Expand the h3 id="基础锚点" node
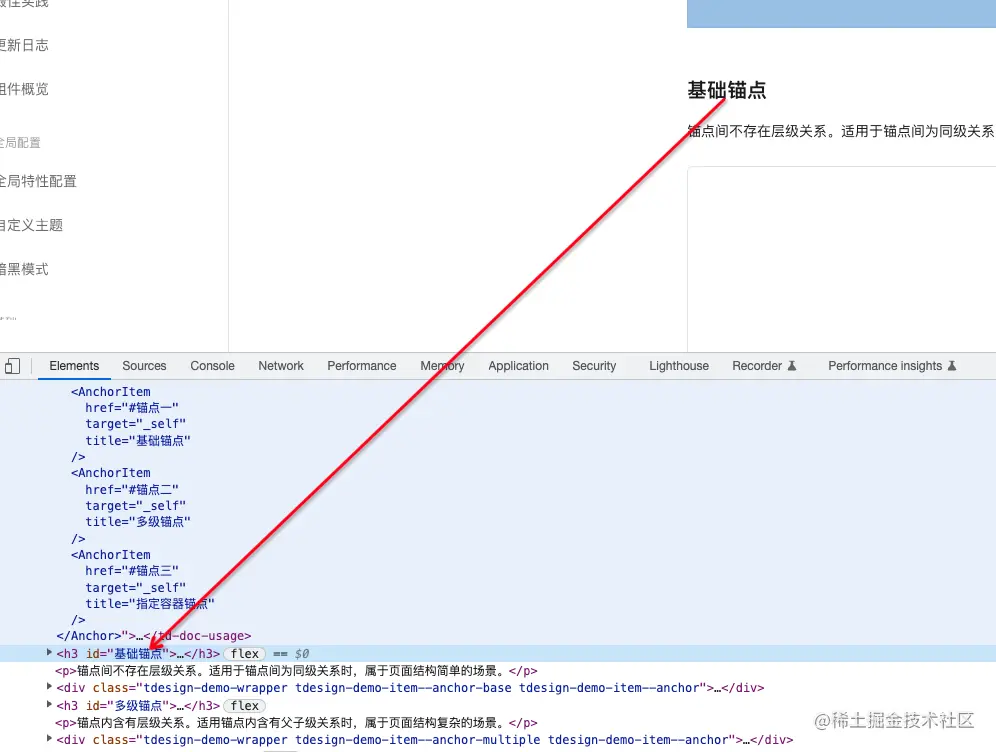The width and height of the screenshot is (996, 752). pos(49,652)
